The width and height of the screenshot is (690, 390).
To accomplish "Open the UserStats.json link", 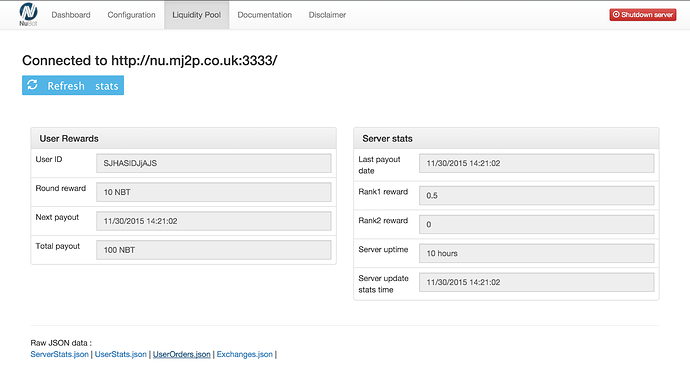I will pyautogui.click(x=121, y=354).
